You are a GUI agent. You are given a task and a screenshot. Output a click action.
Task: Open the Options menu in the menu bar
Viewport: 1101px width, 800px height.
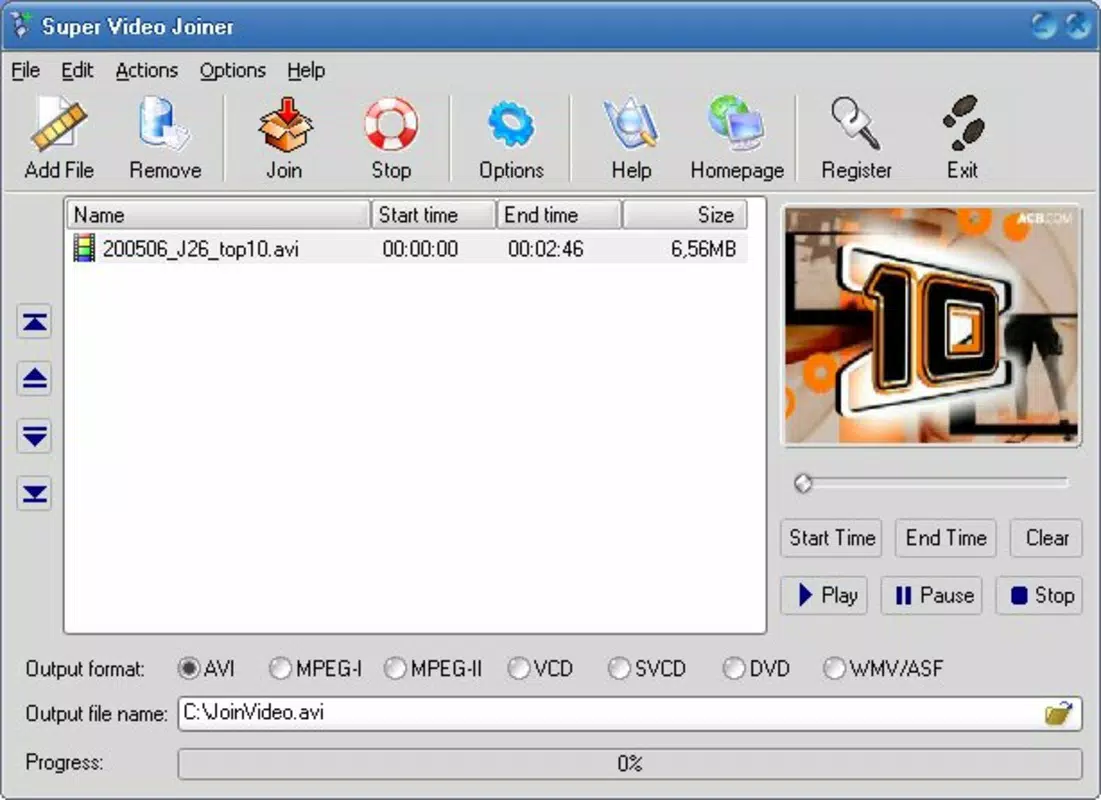232,70
